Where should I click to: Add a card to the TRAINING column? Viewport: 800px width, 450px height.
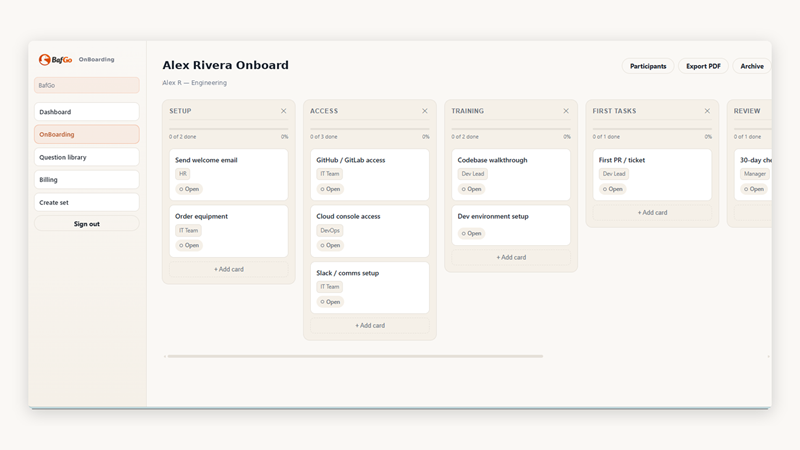click(511, 257)
